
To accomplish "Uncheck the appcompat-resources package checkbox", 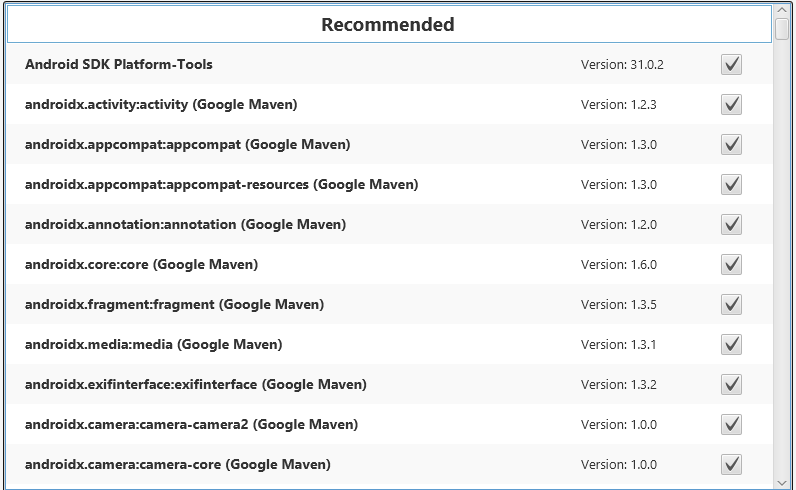I will pos(731,185).
